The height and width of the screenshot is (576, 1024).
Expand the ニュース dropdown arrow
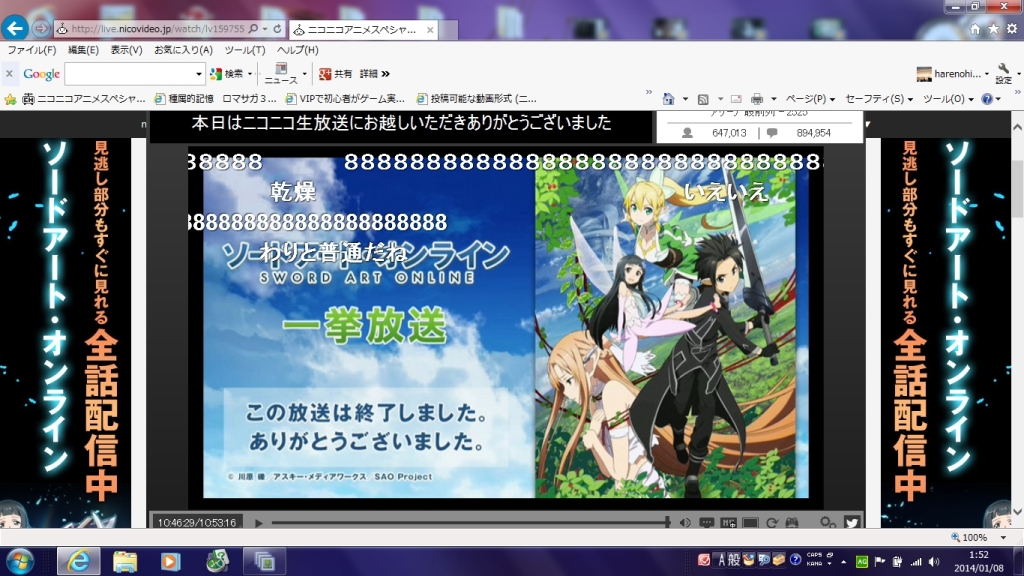click(x=304, y=74)
